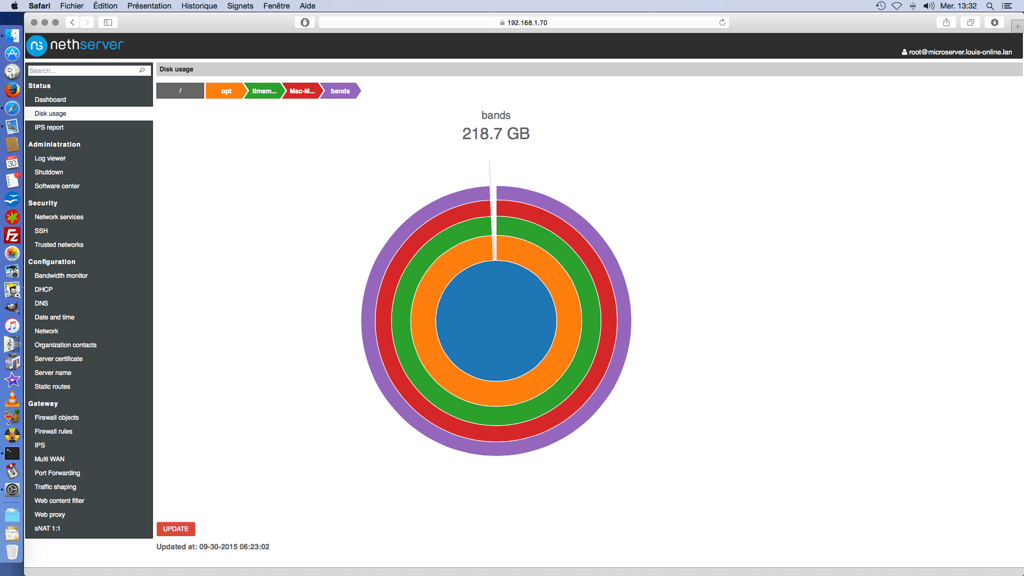Viewport: 1024px width, 576px height.
Task: Show all tabs overview icon
Action: 970,22
